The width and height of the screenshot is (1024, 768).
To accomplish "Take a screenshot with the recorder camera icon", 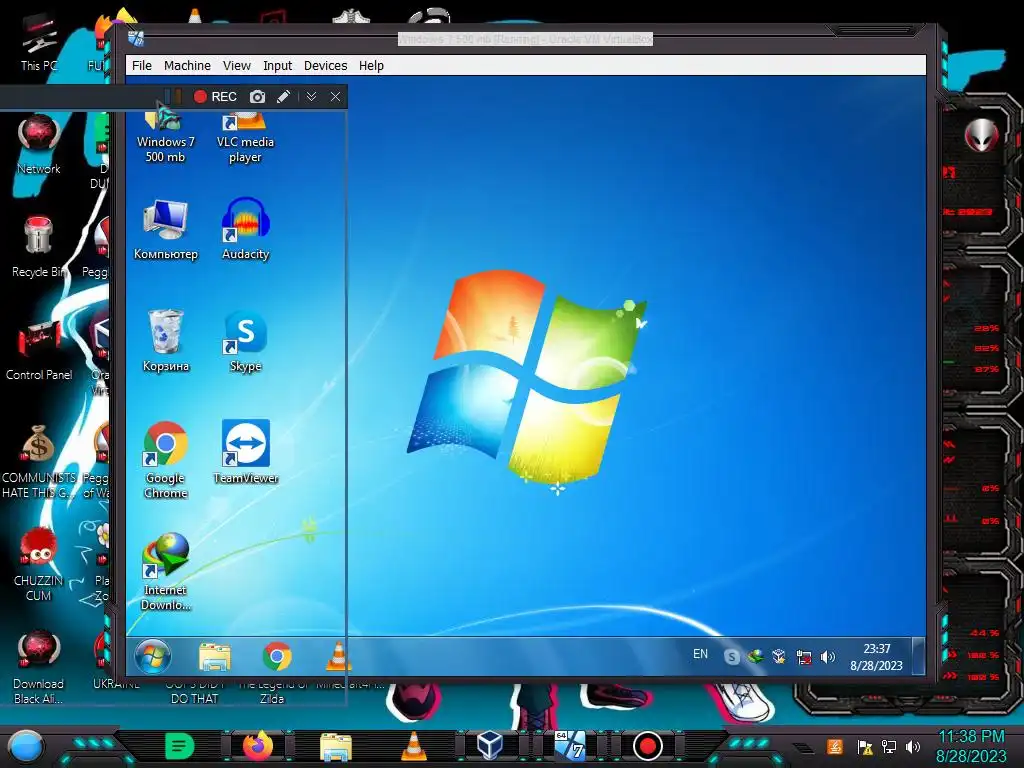I will [257, 97].
